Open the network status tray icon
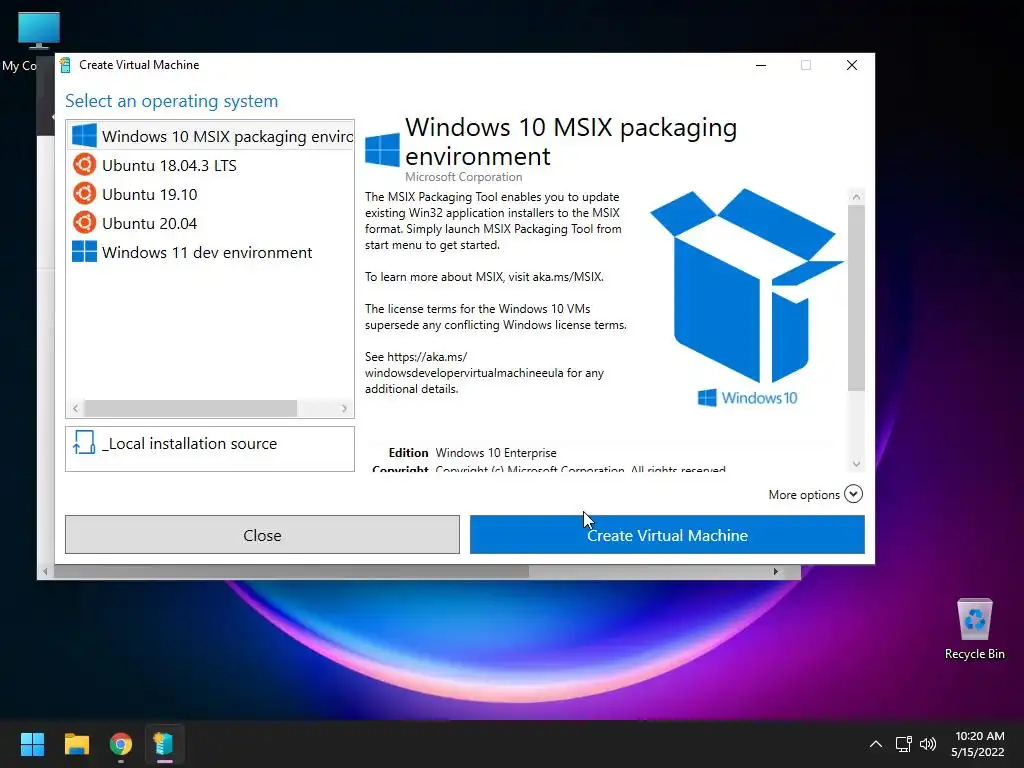 pyautogui.click(x=904, y=744)
